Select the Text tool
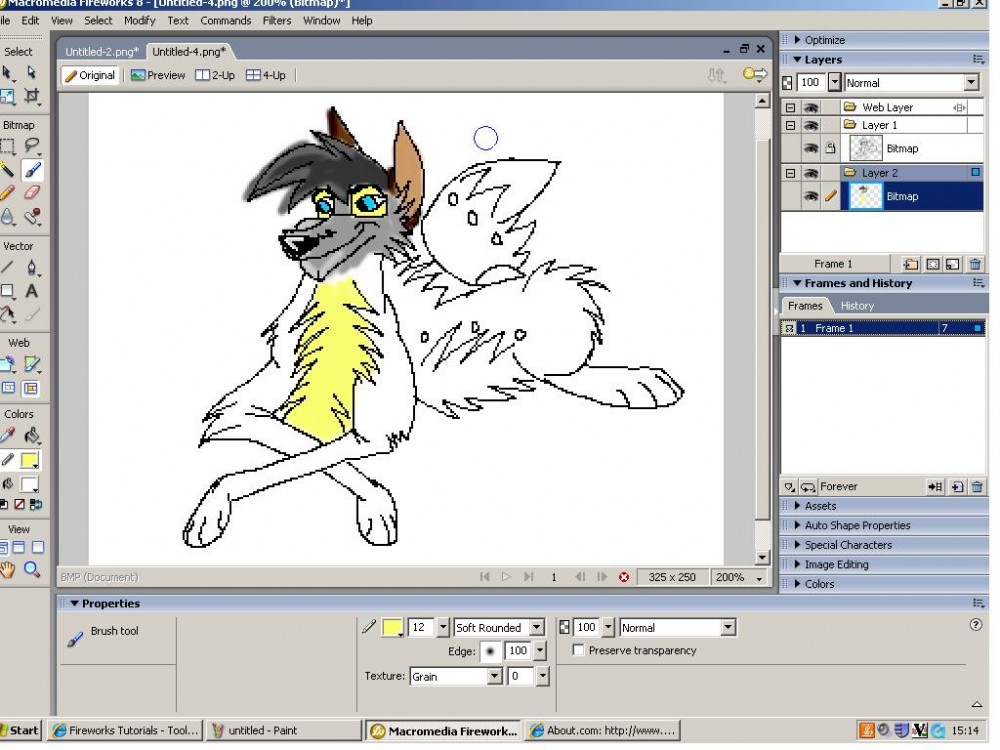 [31, 291]
